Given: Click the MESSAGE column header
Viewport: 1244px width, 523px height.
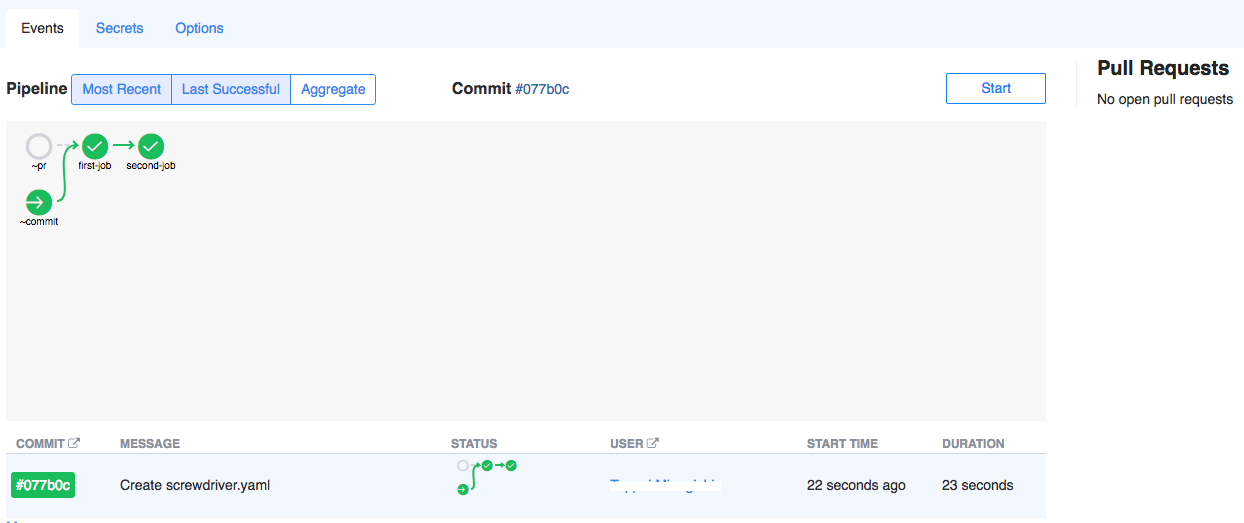Looking at the screenshot, I should click(150, 443).
